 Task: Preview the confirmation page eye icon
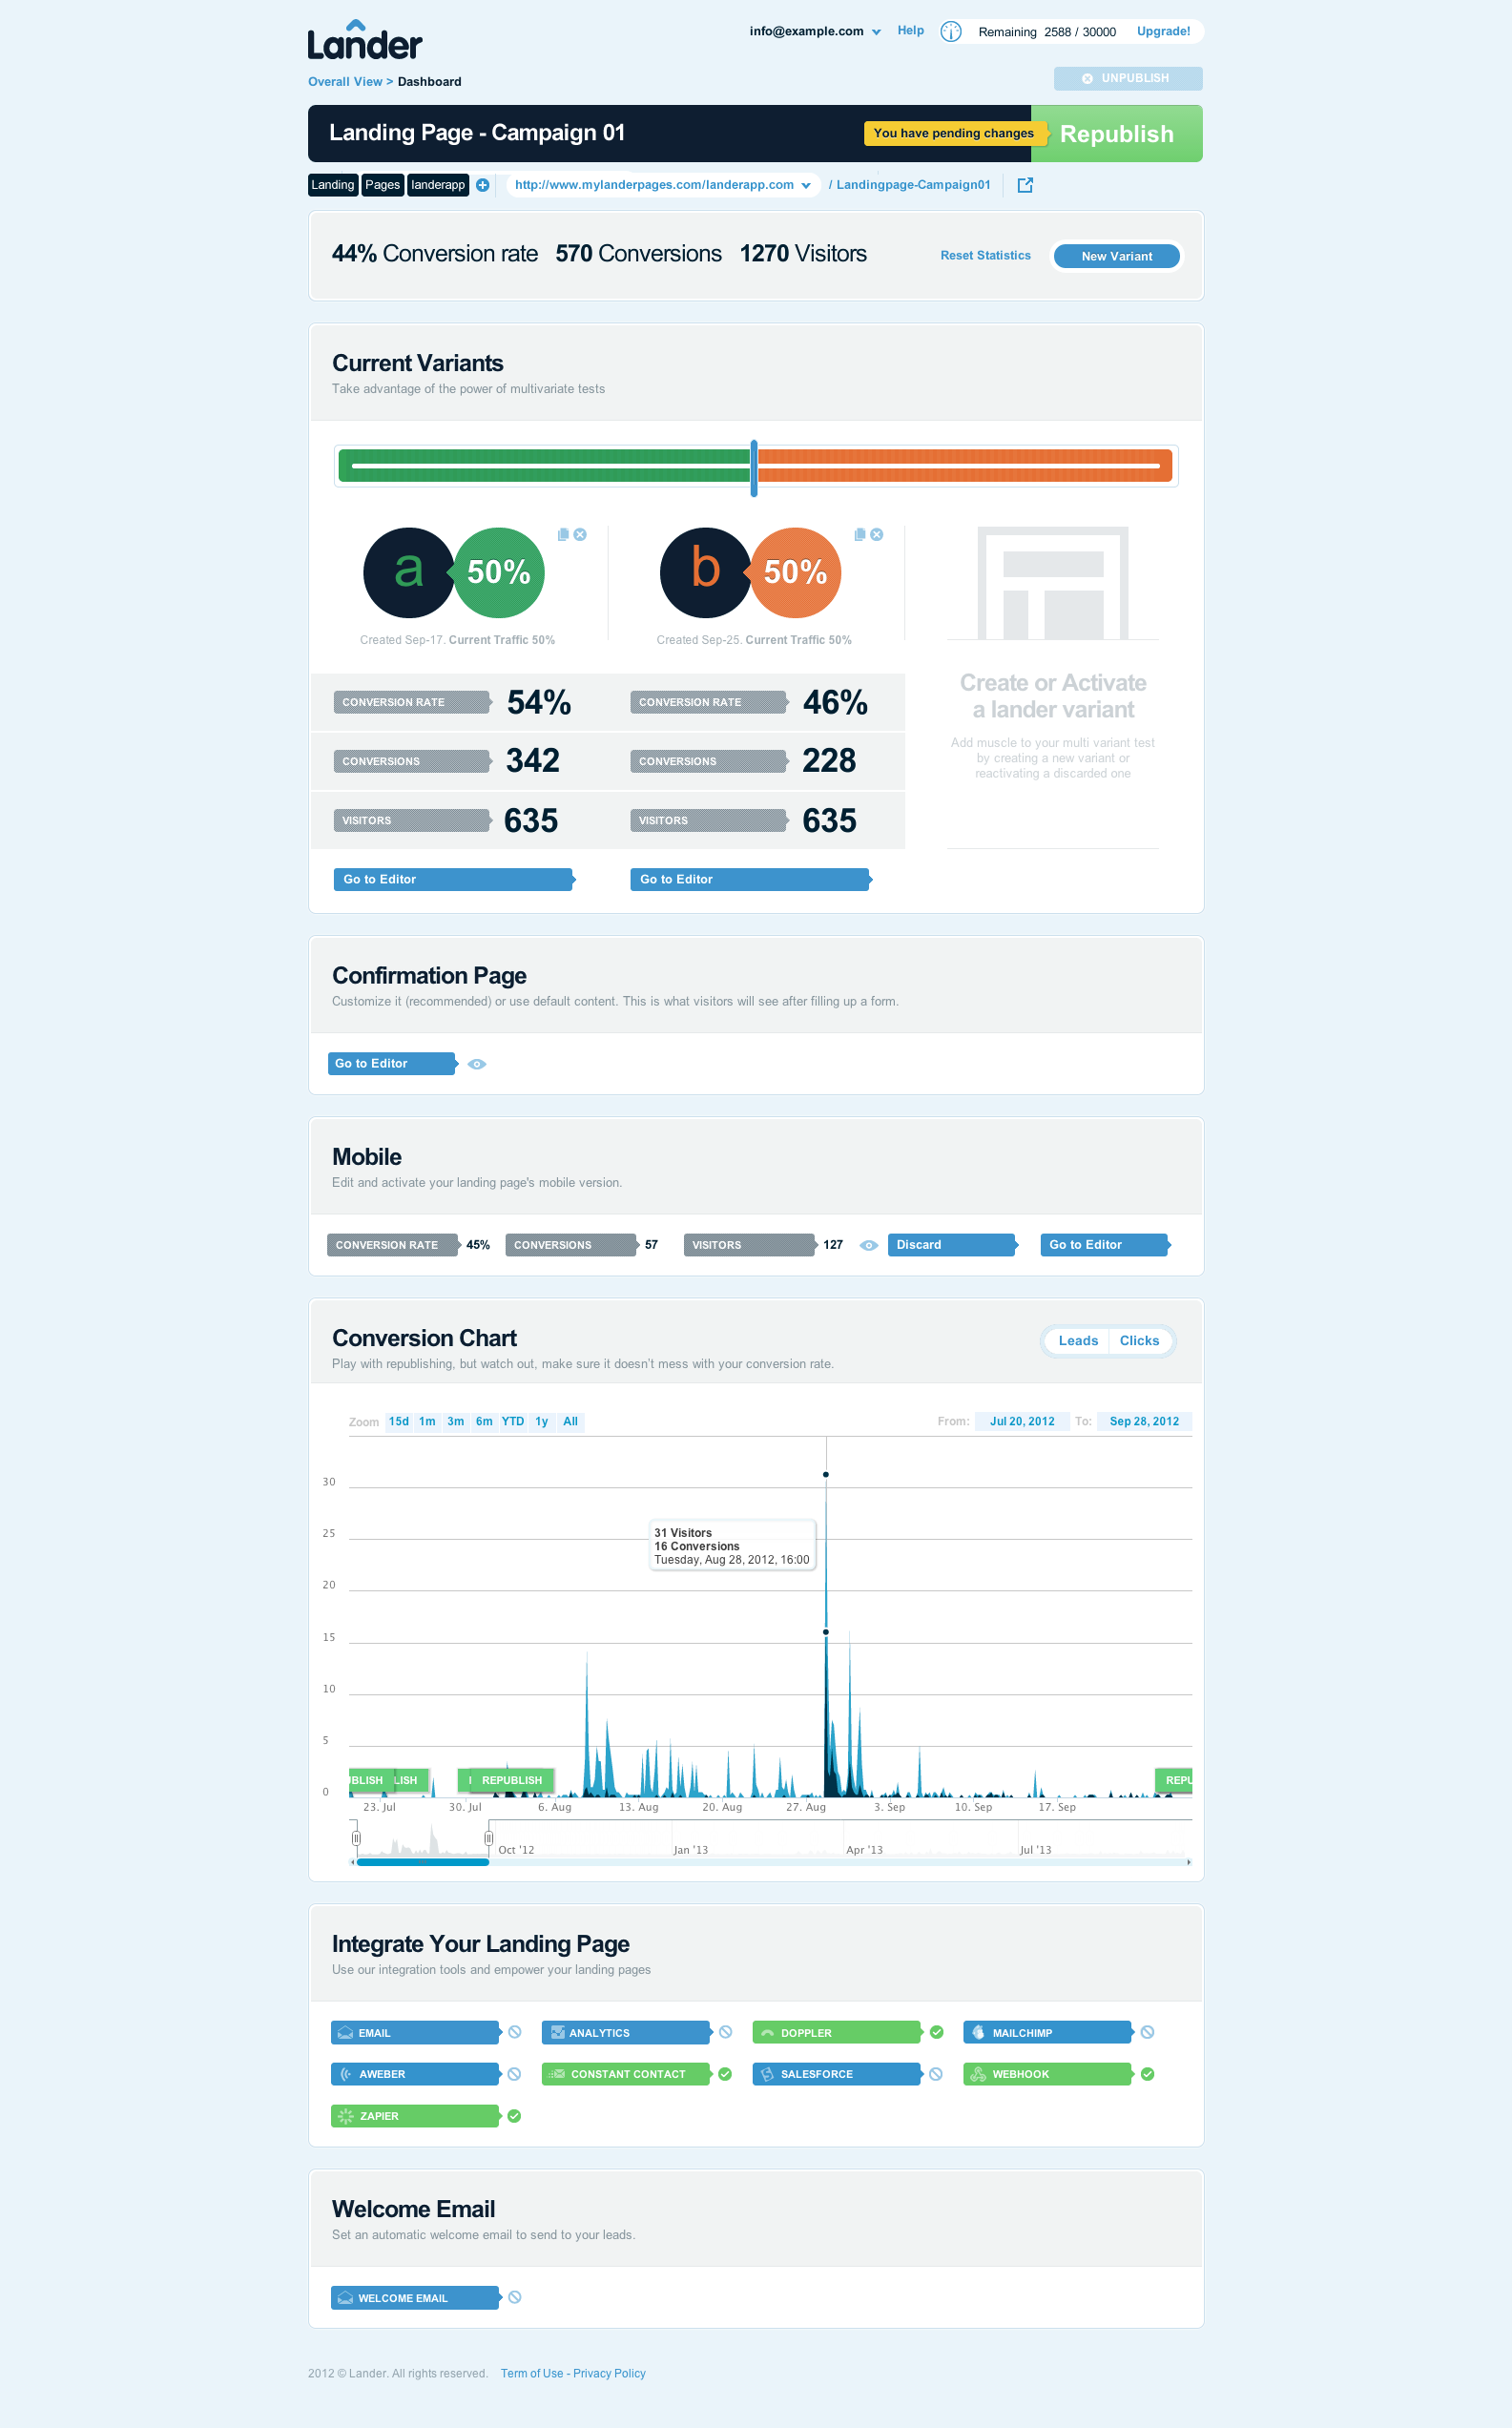pyautogui.click(x=477, y=1064)
